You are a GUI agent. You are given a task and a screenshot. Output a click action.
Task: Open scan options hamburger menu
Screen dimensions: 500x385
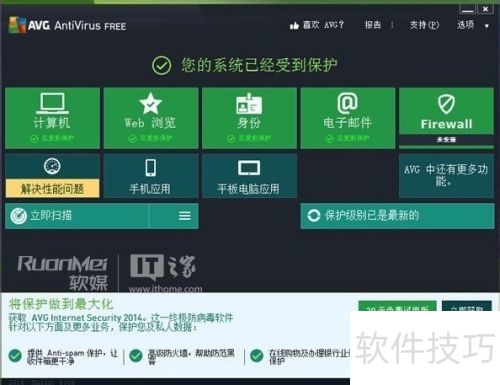pos(185,216)
